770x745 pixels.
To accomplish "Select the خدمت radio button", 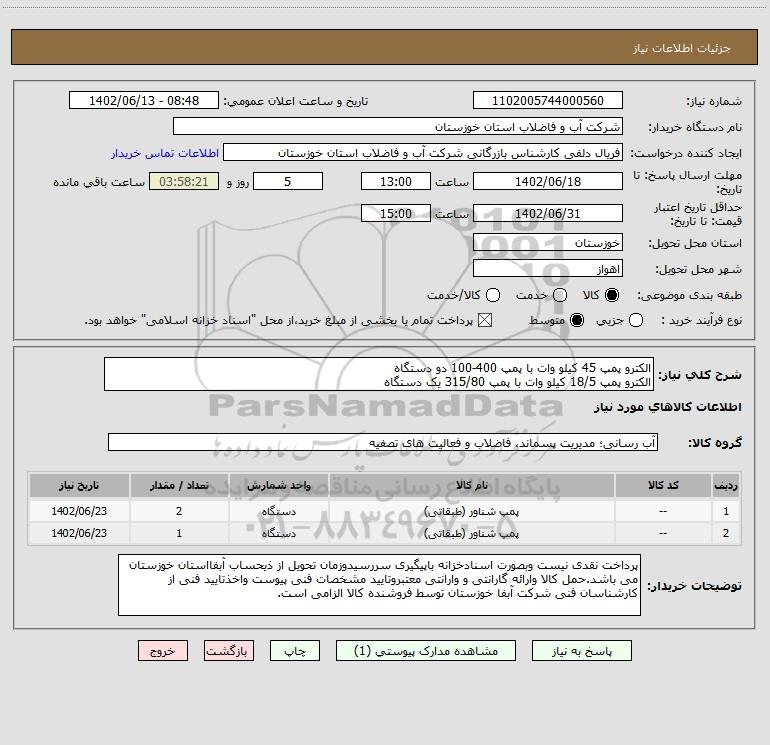I will 560,295.
